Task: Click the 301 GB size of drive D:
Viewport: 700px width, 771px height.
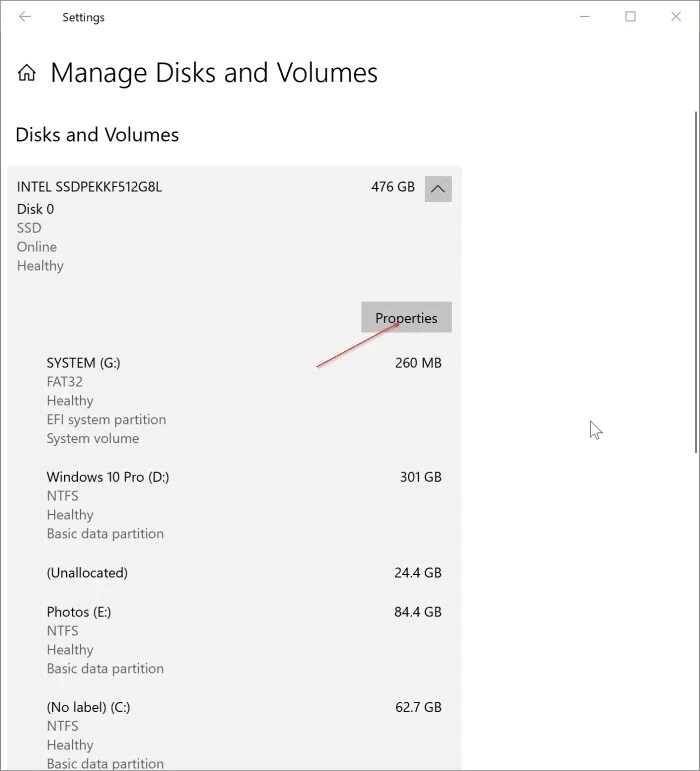Action: [x=420, y=477]
